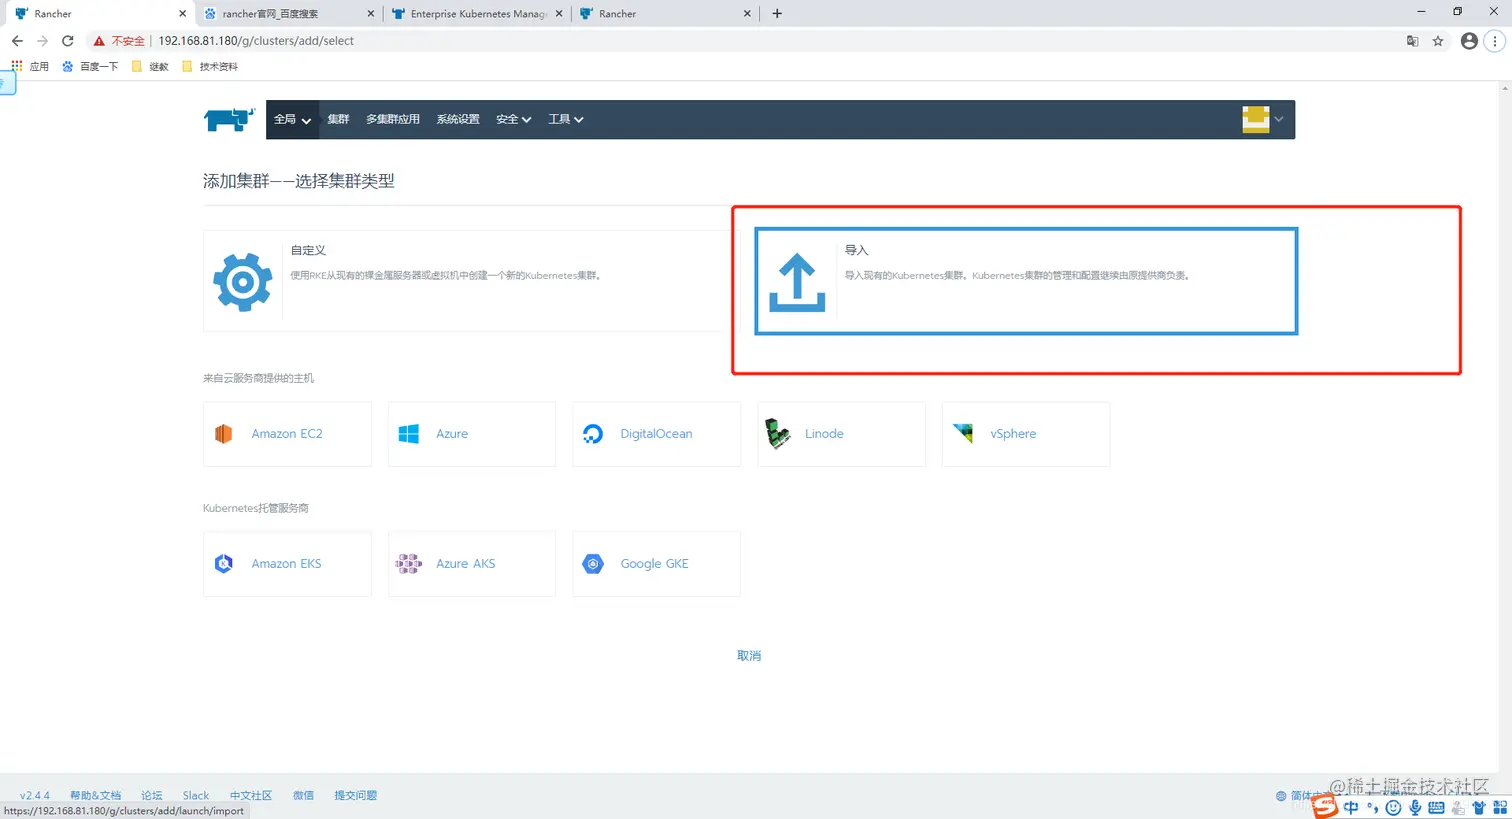Screen dimensions: 1512x819
Task: Choose the Amazon EC2 provider label
Action: click(287, 434)
